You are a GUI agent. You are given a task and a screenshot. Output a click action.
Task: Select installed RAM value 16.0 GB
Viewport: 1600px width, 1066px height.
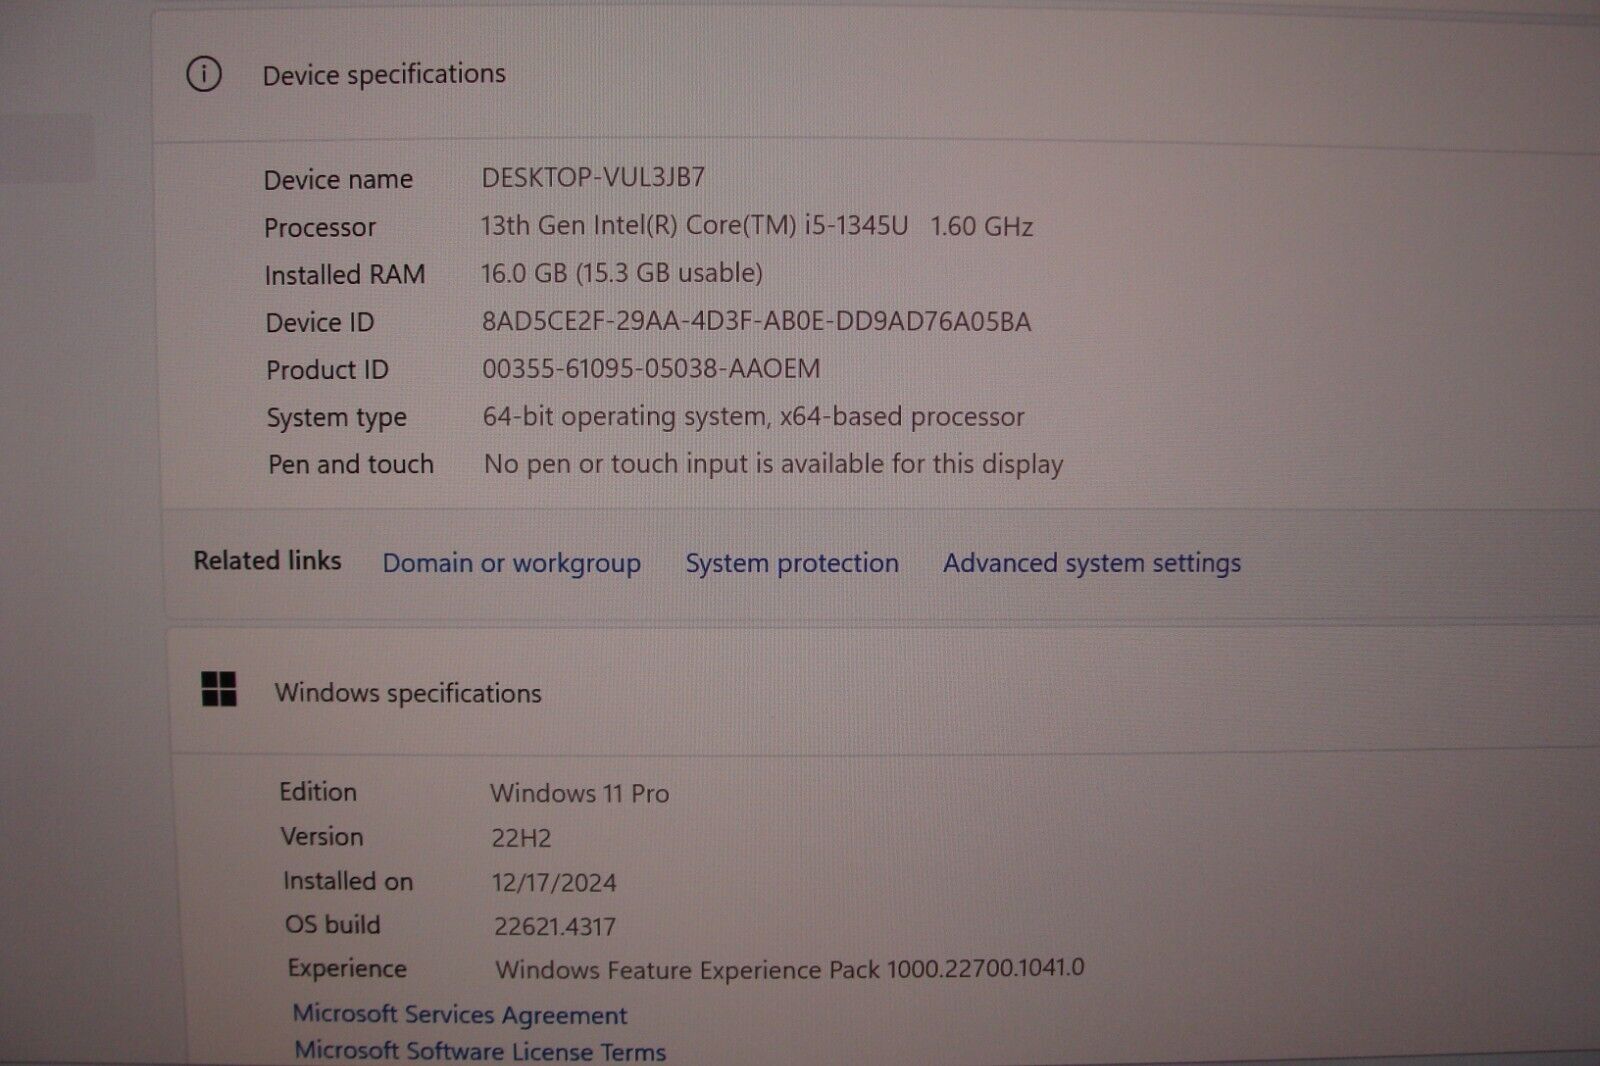tap(622, 272)
